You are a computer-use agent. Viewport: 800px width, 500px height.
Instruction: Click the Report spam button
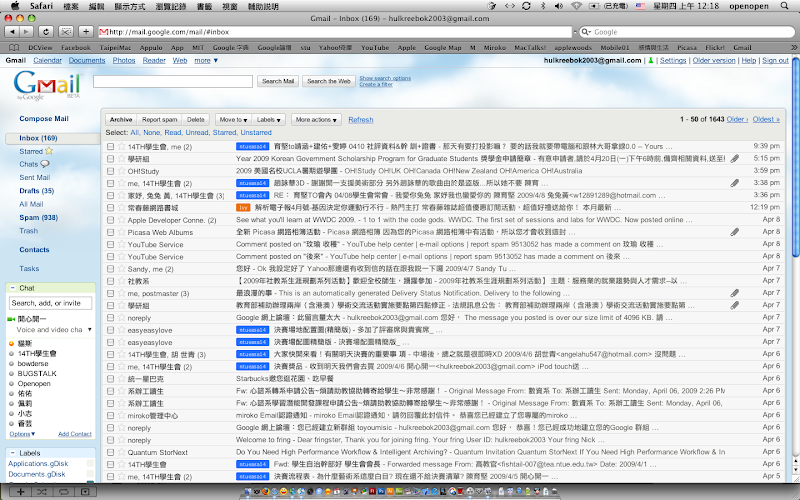tap(159, 120)
